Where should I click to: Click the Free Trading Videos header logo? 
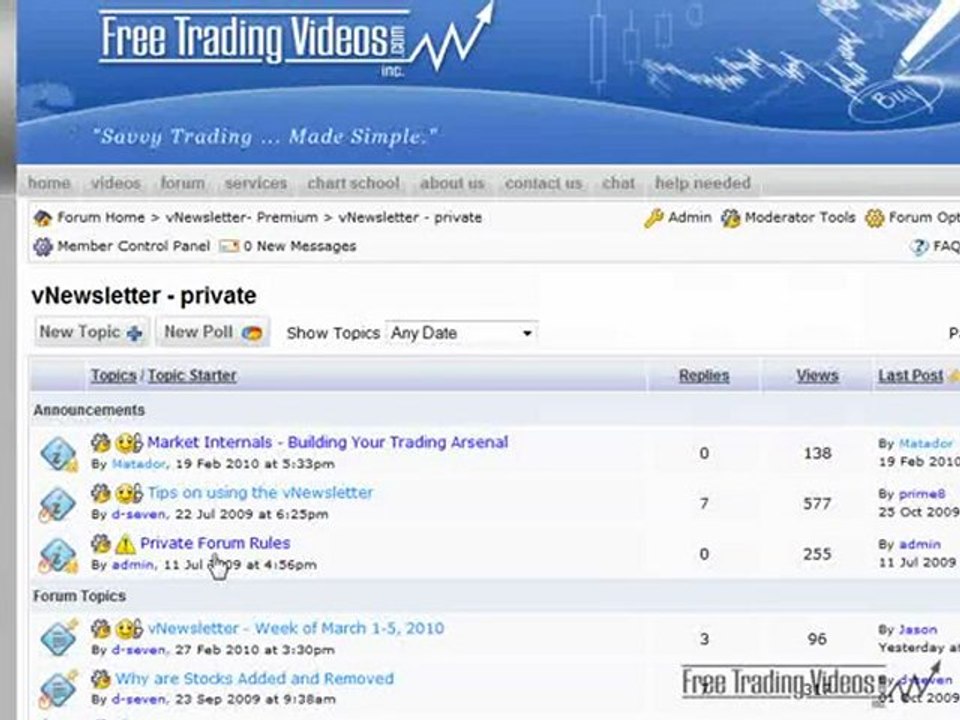296,40
